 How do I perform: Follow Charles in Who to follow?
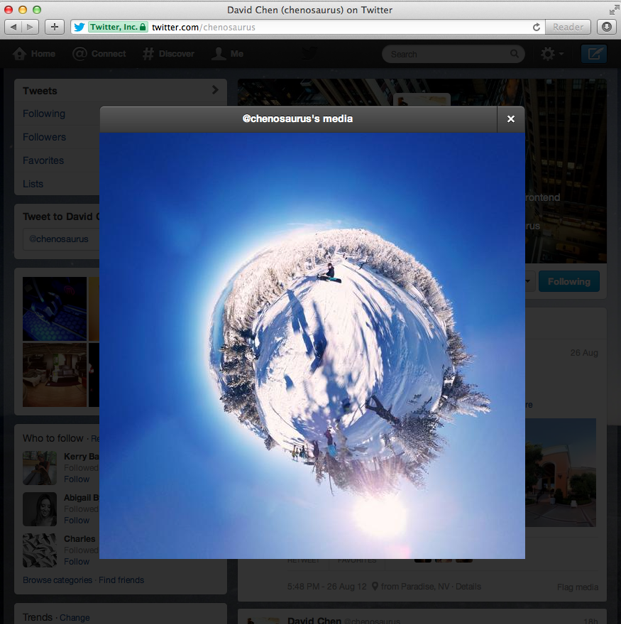(76, 562)
